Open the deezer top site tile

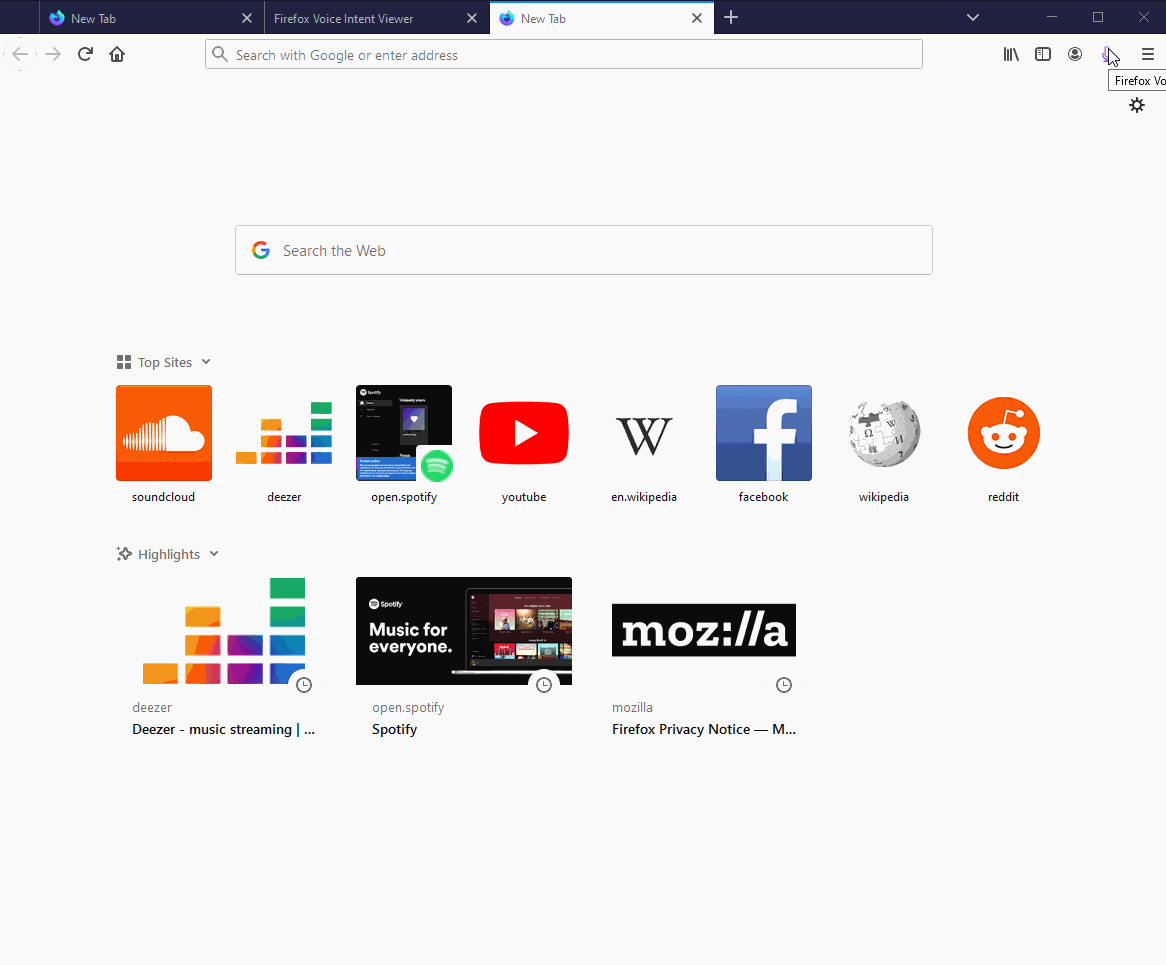point(284,433)
